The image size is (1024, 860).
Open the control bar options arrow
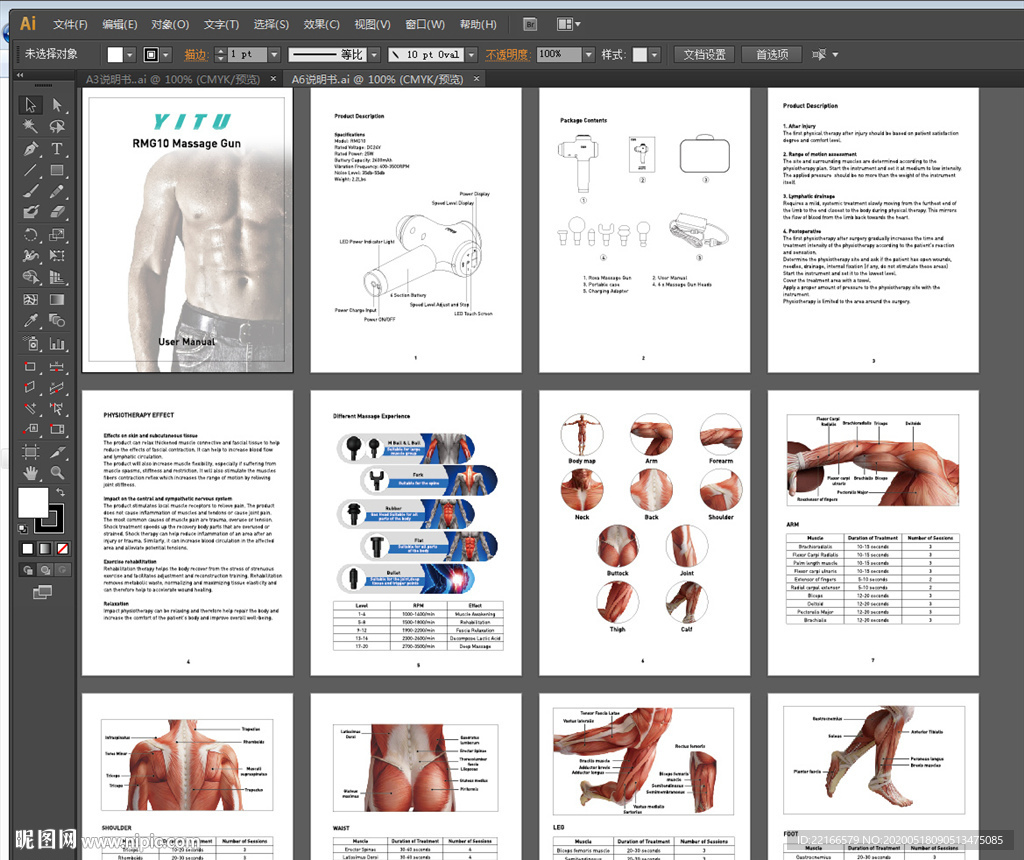click(835, 55)
